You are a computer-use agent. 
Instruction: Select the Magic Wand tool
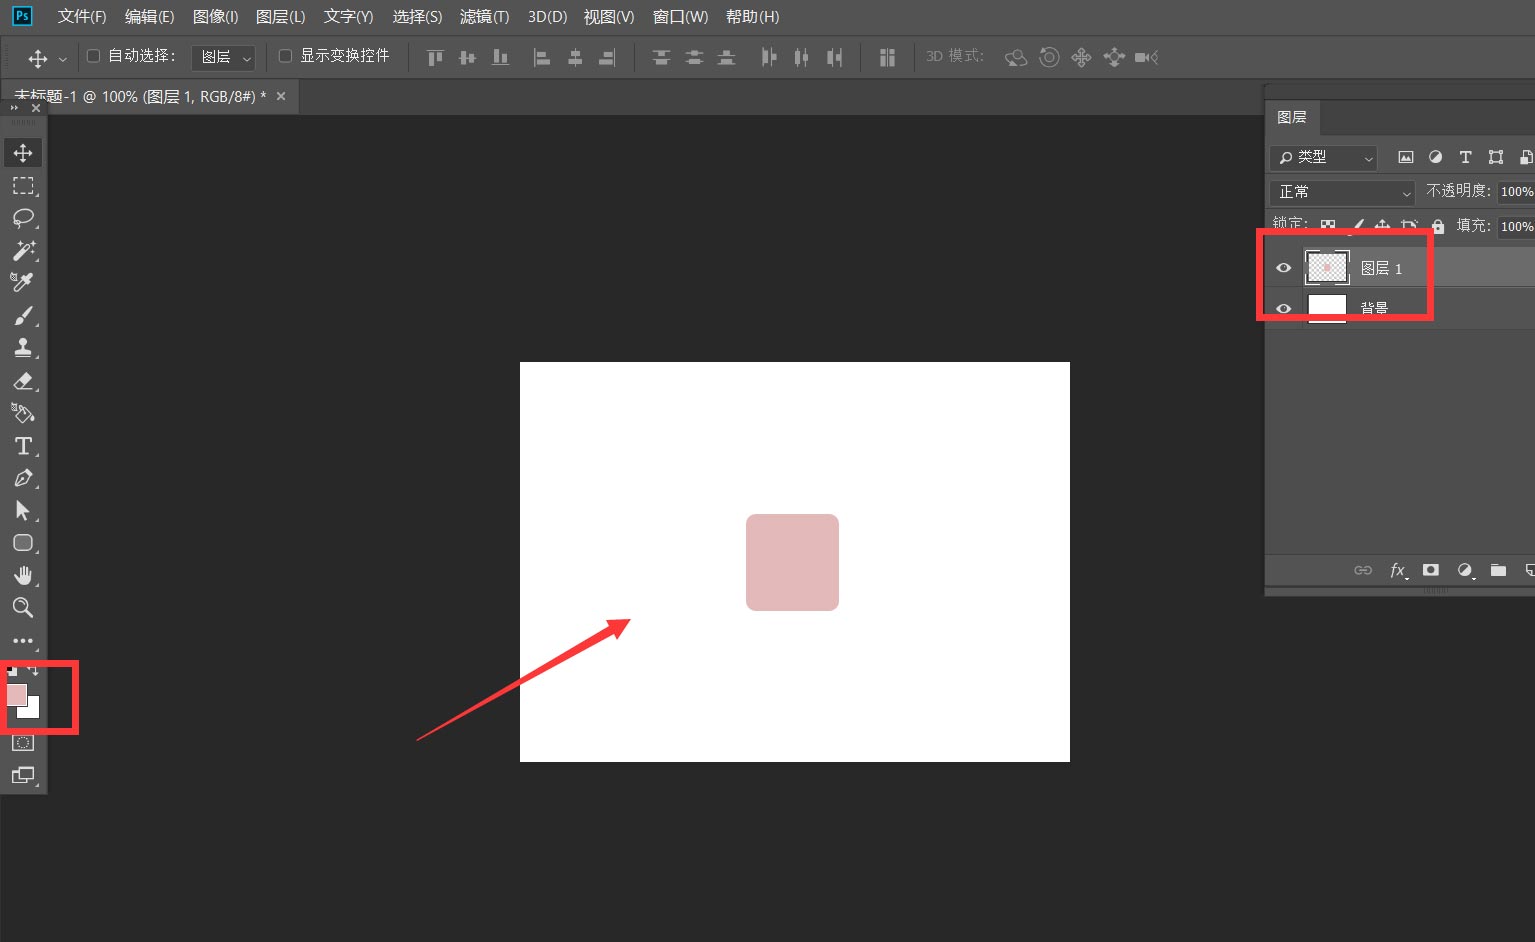[23, 250]
